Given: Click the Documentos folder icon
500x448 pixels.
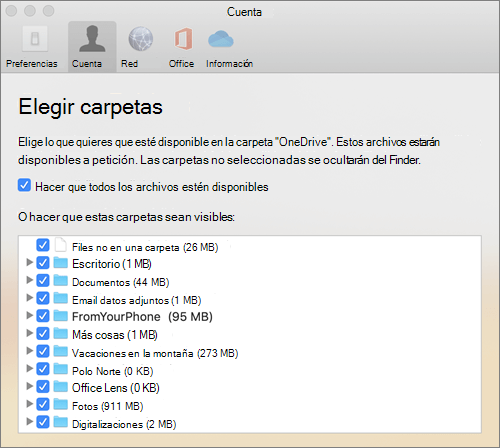Looking at the screenshot, I should click(61, 281).
